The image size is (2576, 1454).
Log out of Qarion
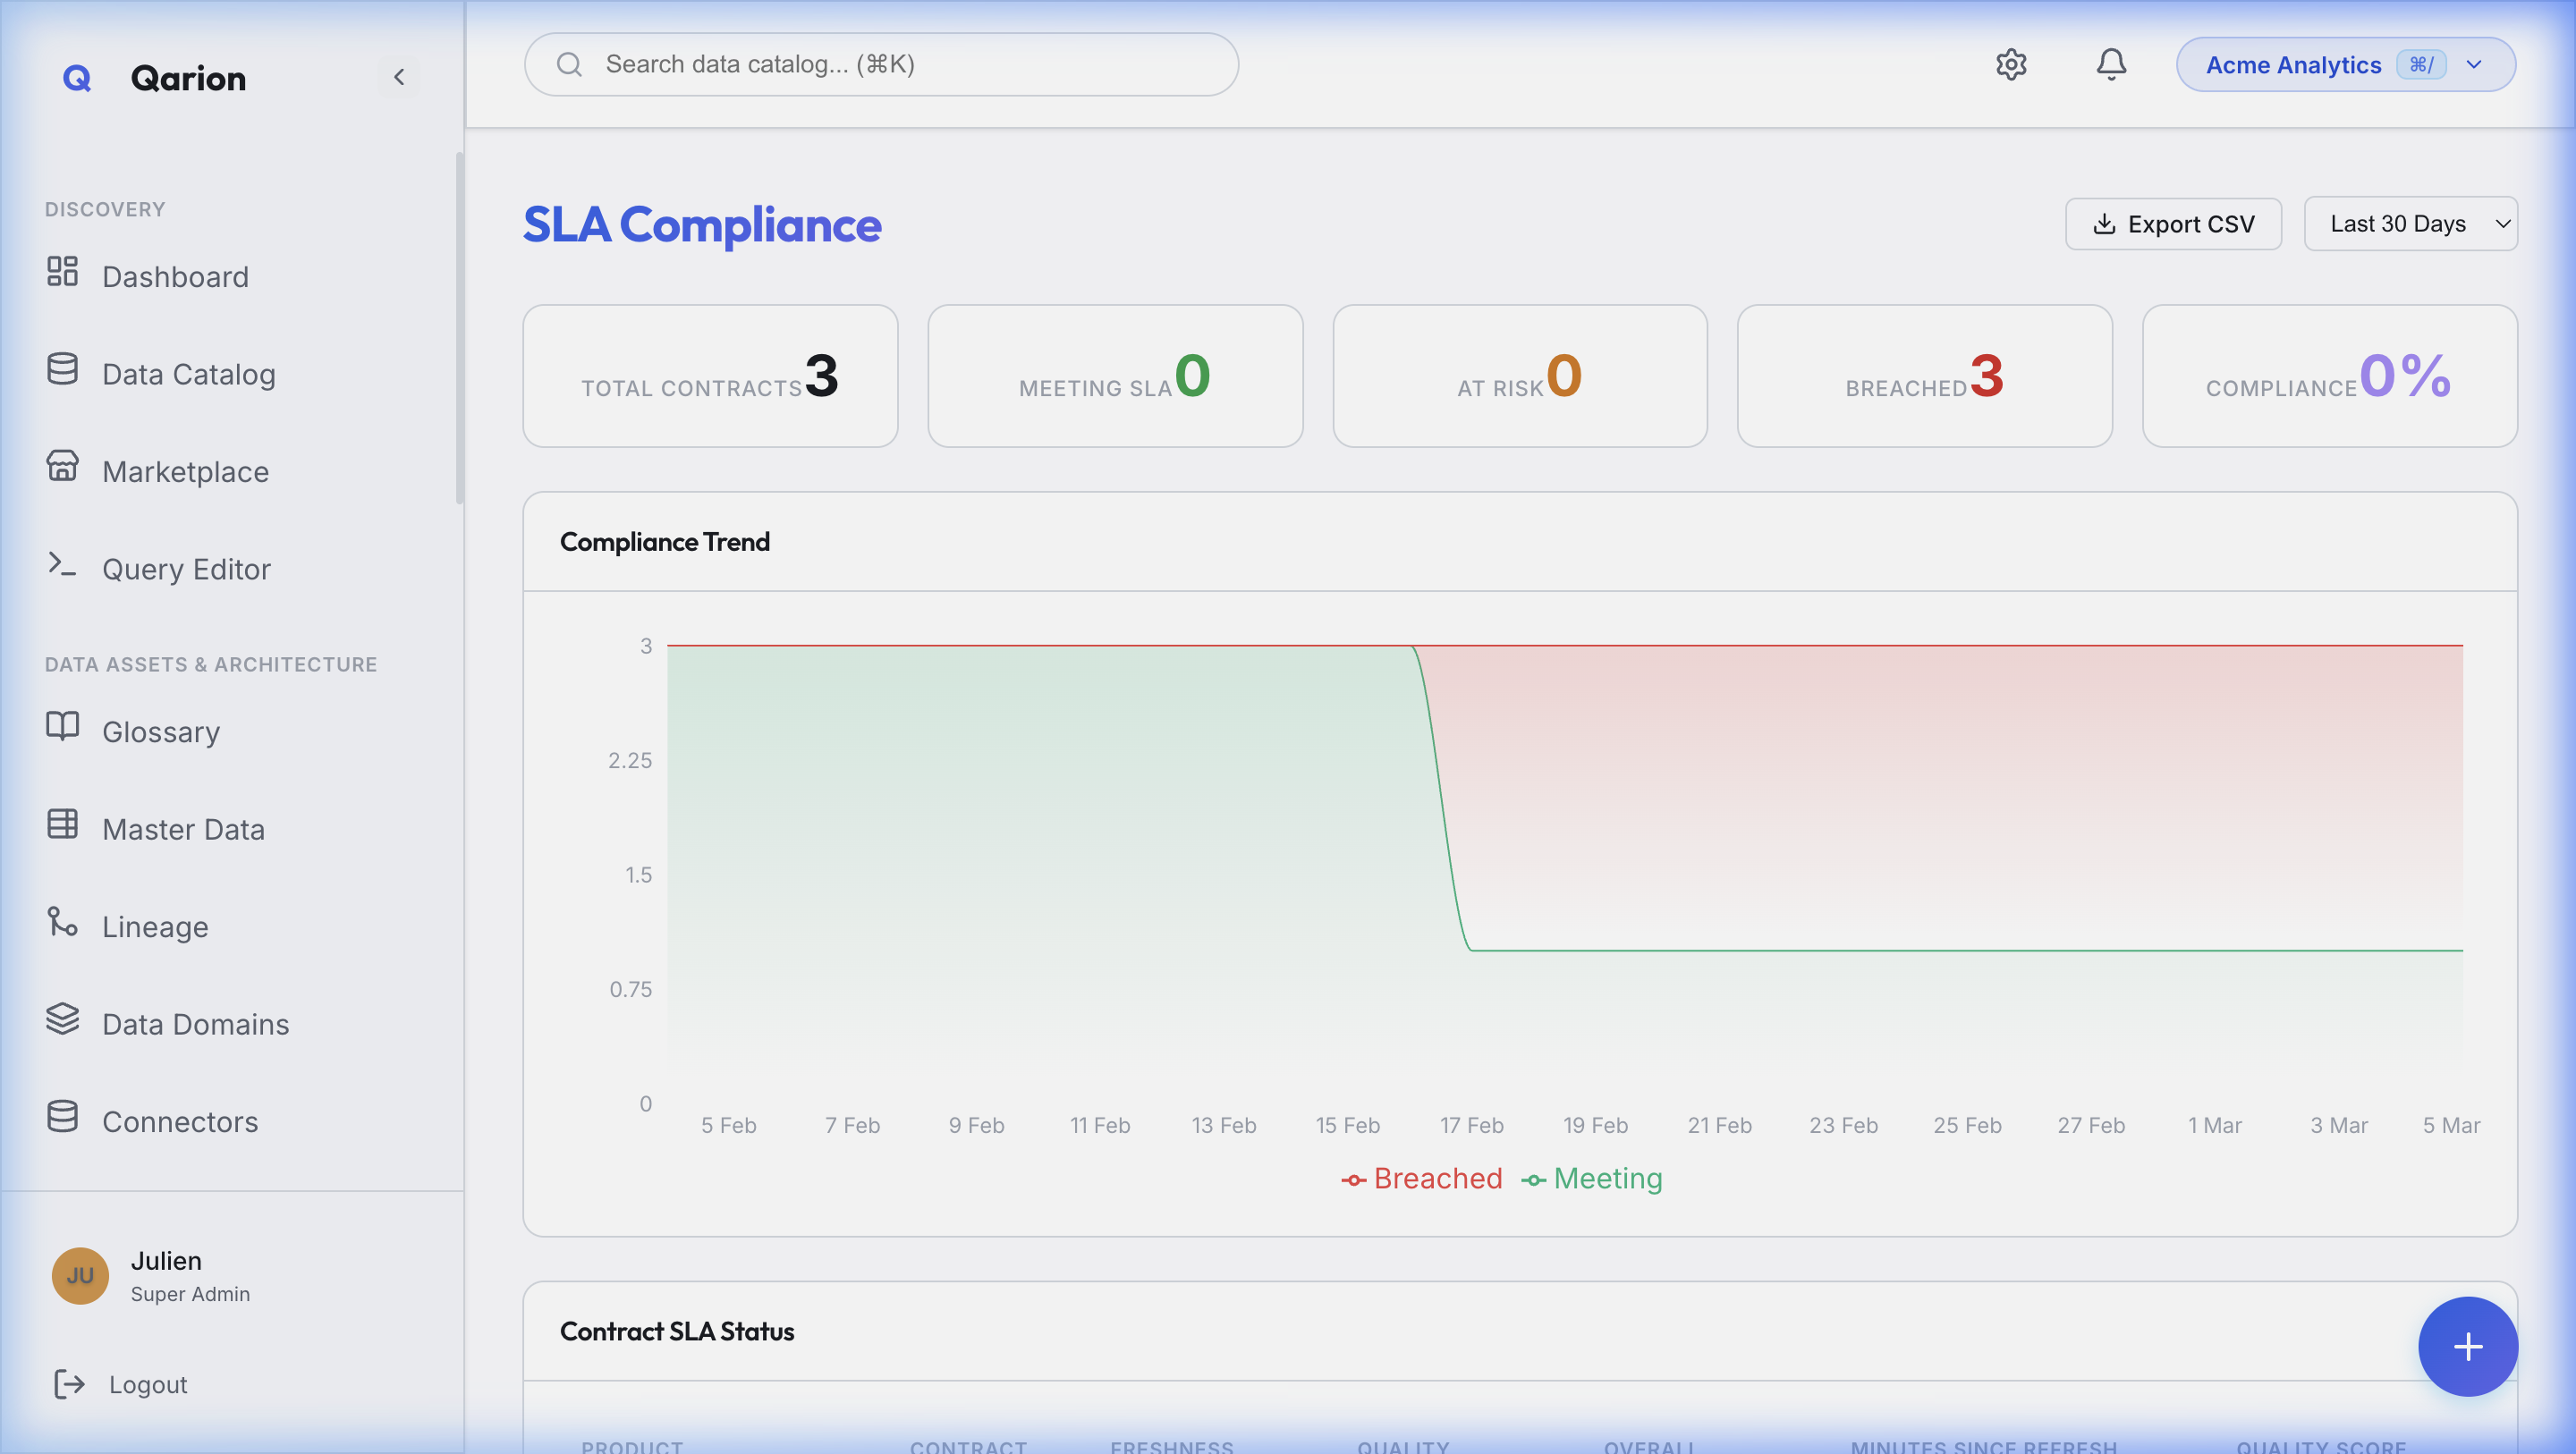point(147,1384)
